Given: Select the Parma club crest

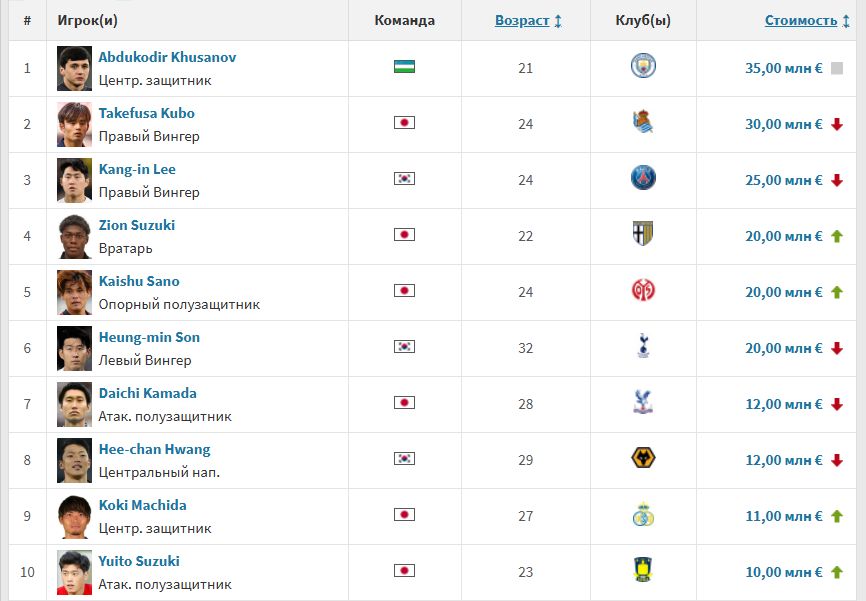Looking at the screenshot, I should click(x=643, y=234).
